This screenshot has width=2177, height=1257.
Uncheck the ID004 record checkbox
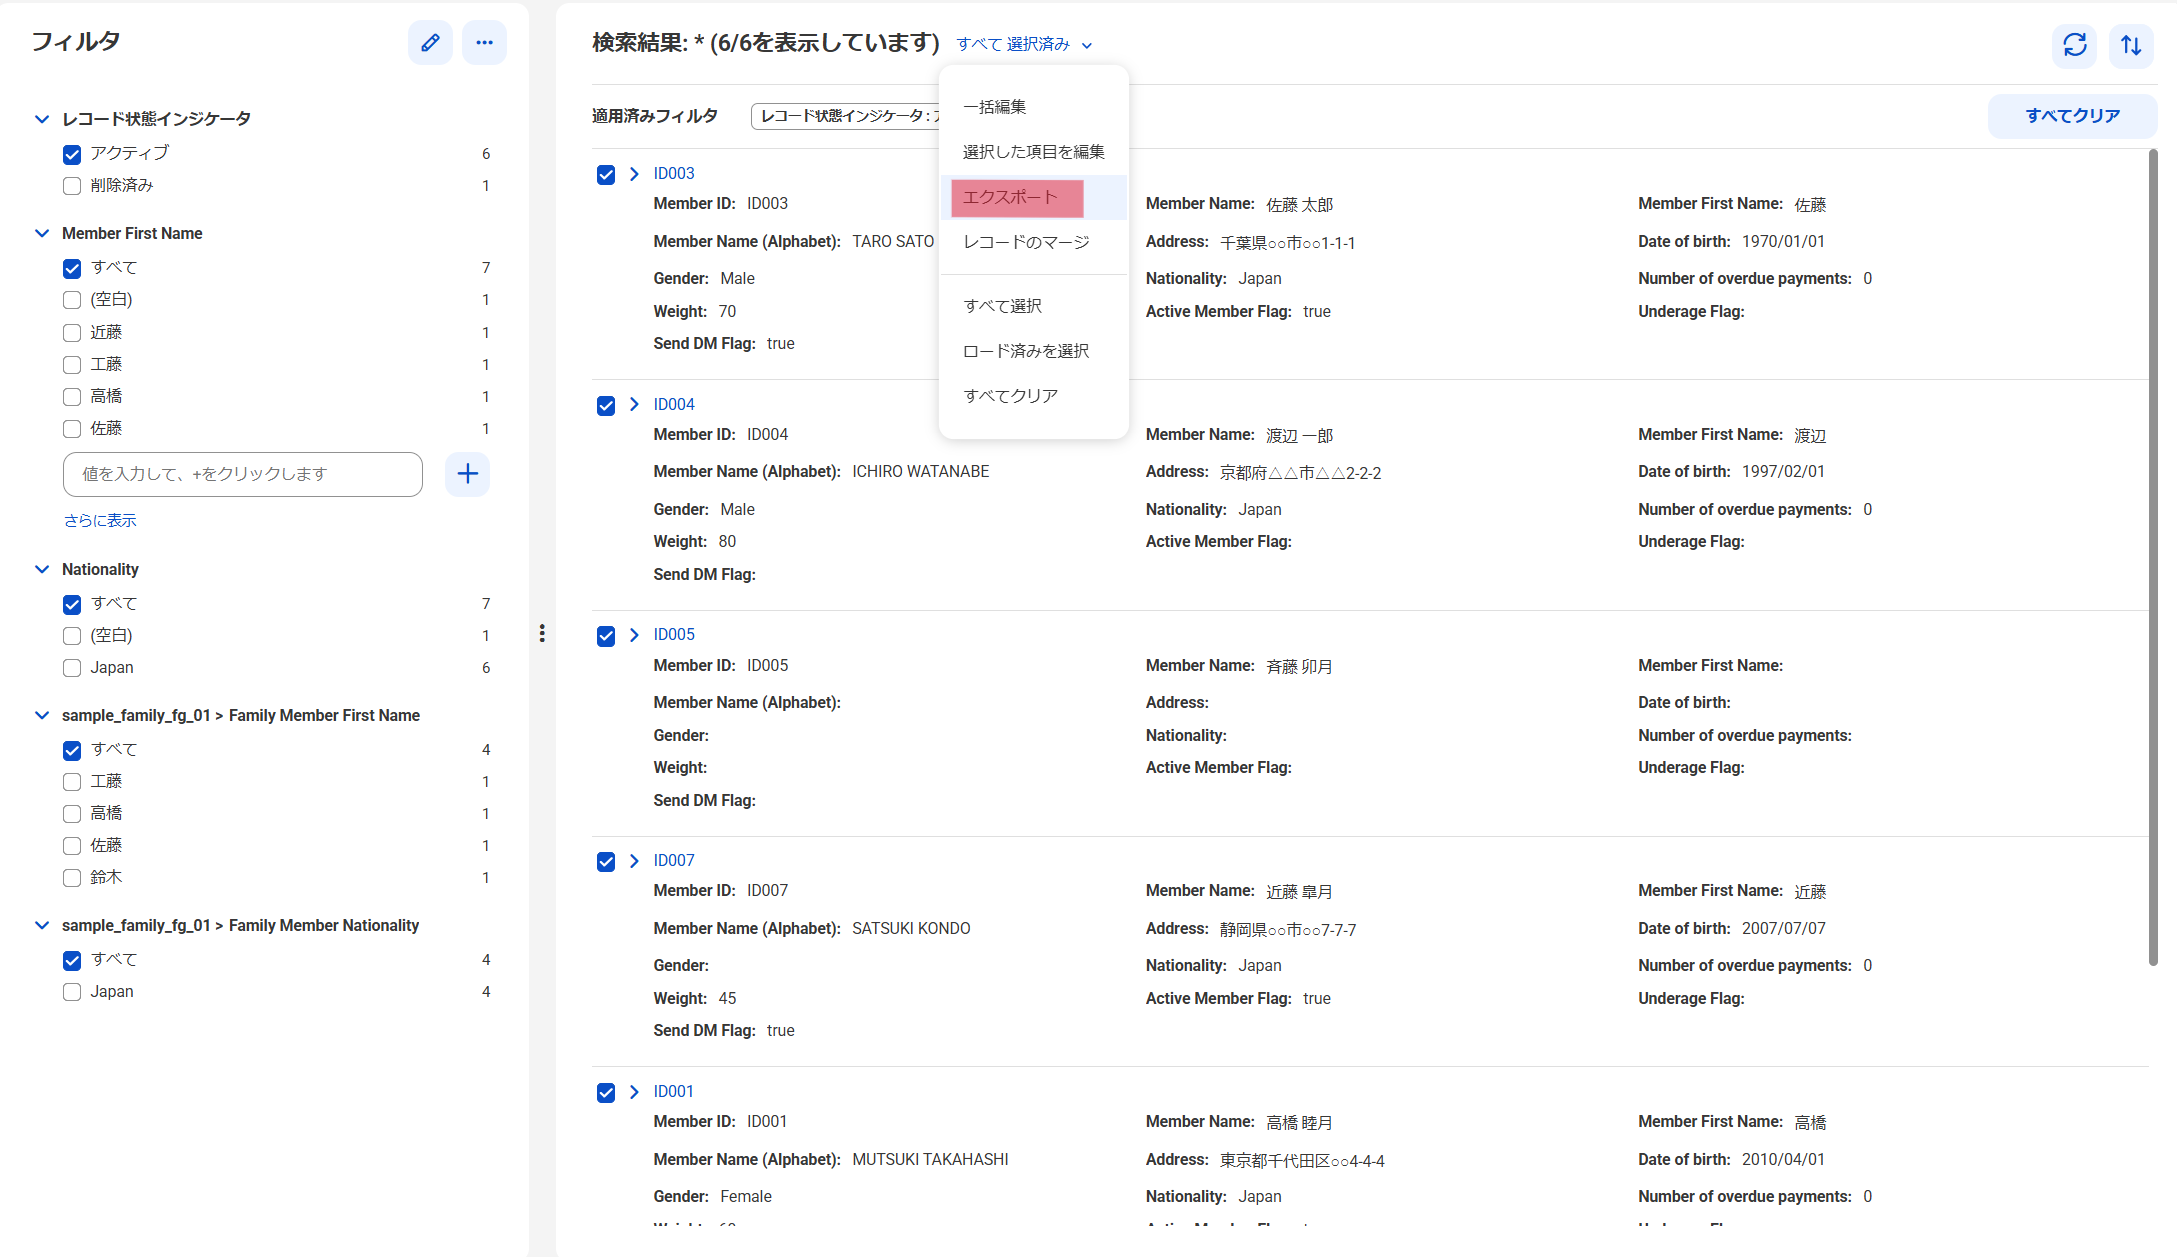tap(606, 405)
